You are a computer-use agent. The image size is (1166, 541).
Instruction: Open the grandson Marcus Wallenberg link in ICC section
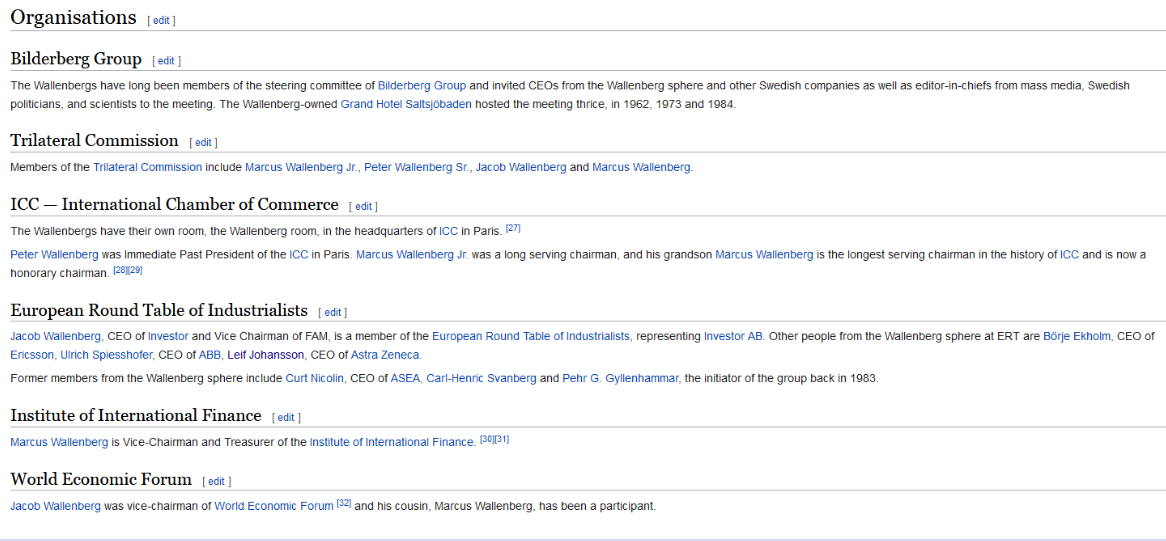point(764,255)
